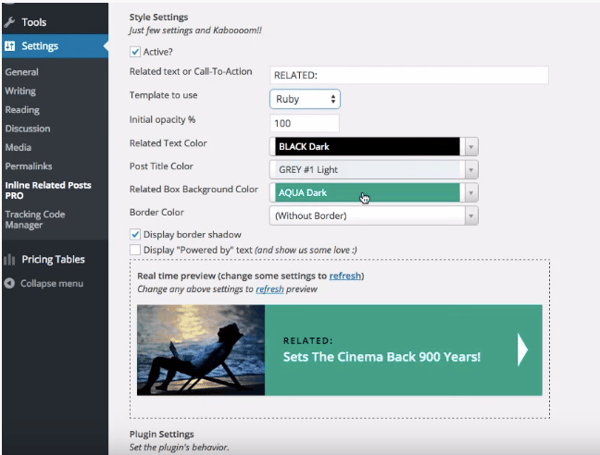600x455 pixels.
Task: Click refresh link in italic preview hint
Action: point(269,289)
